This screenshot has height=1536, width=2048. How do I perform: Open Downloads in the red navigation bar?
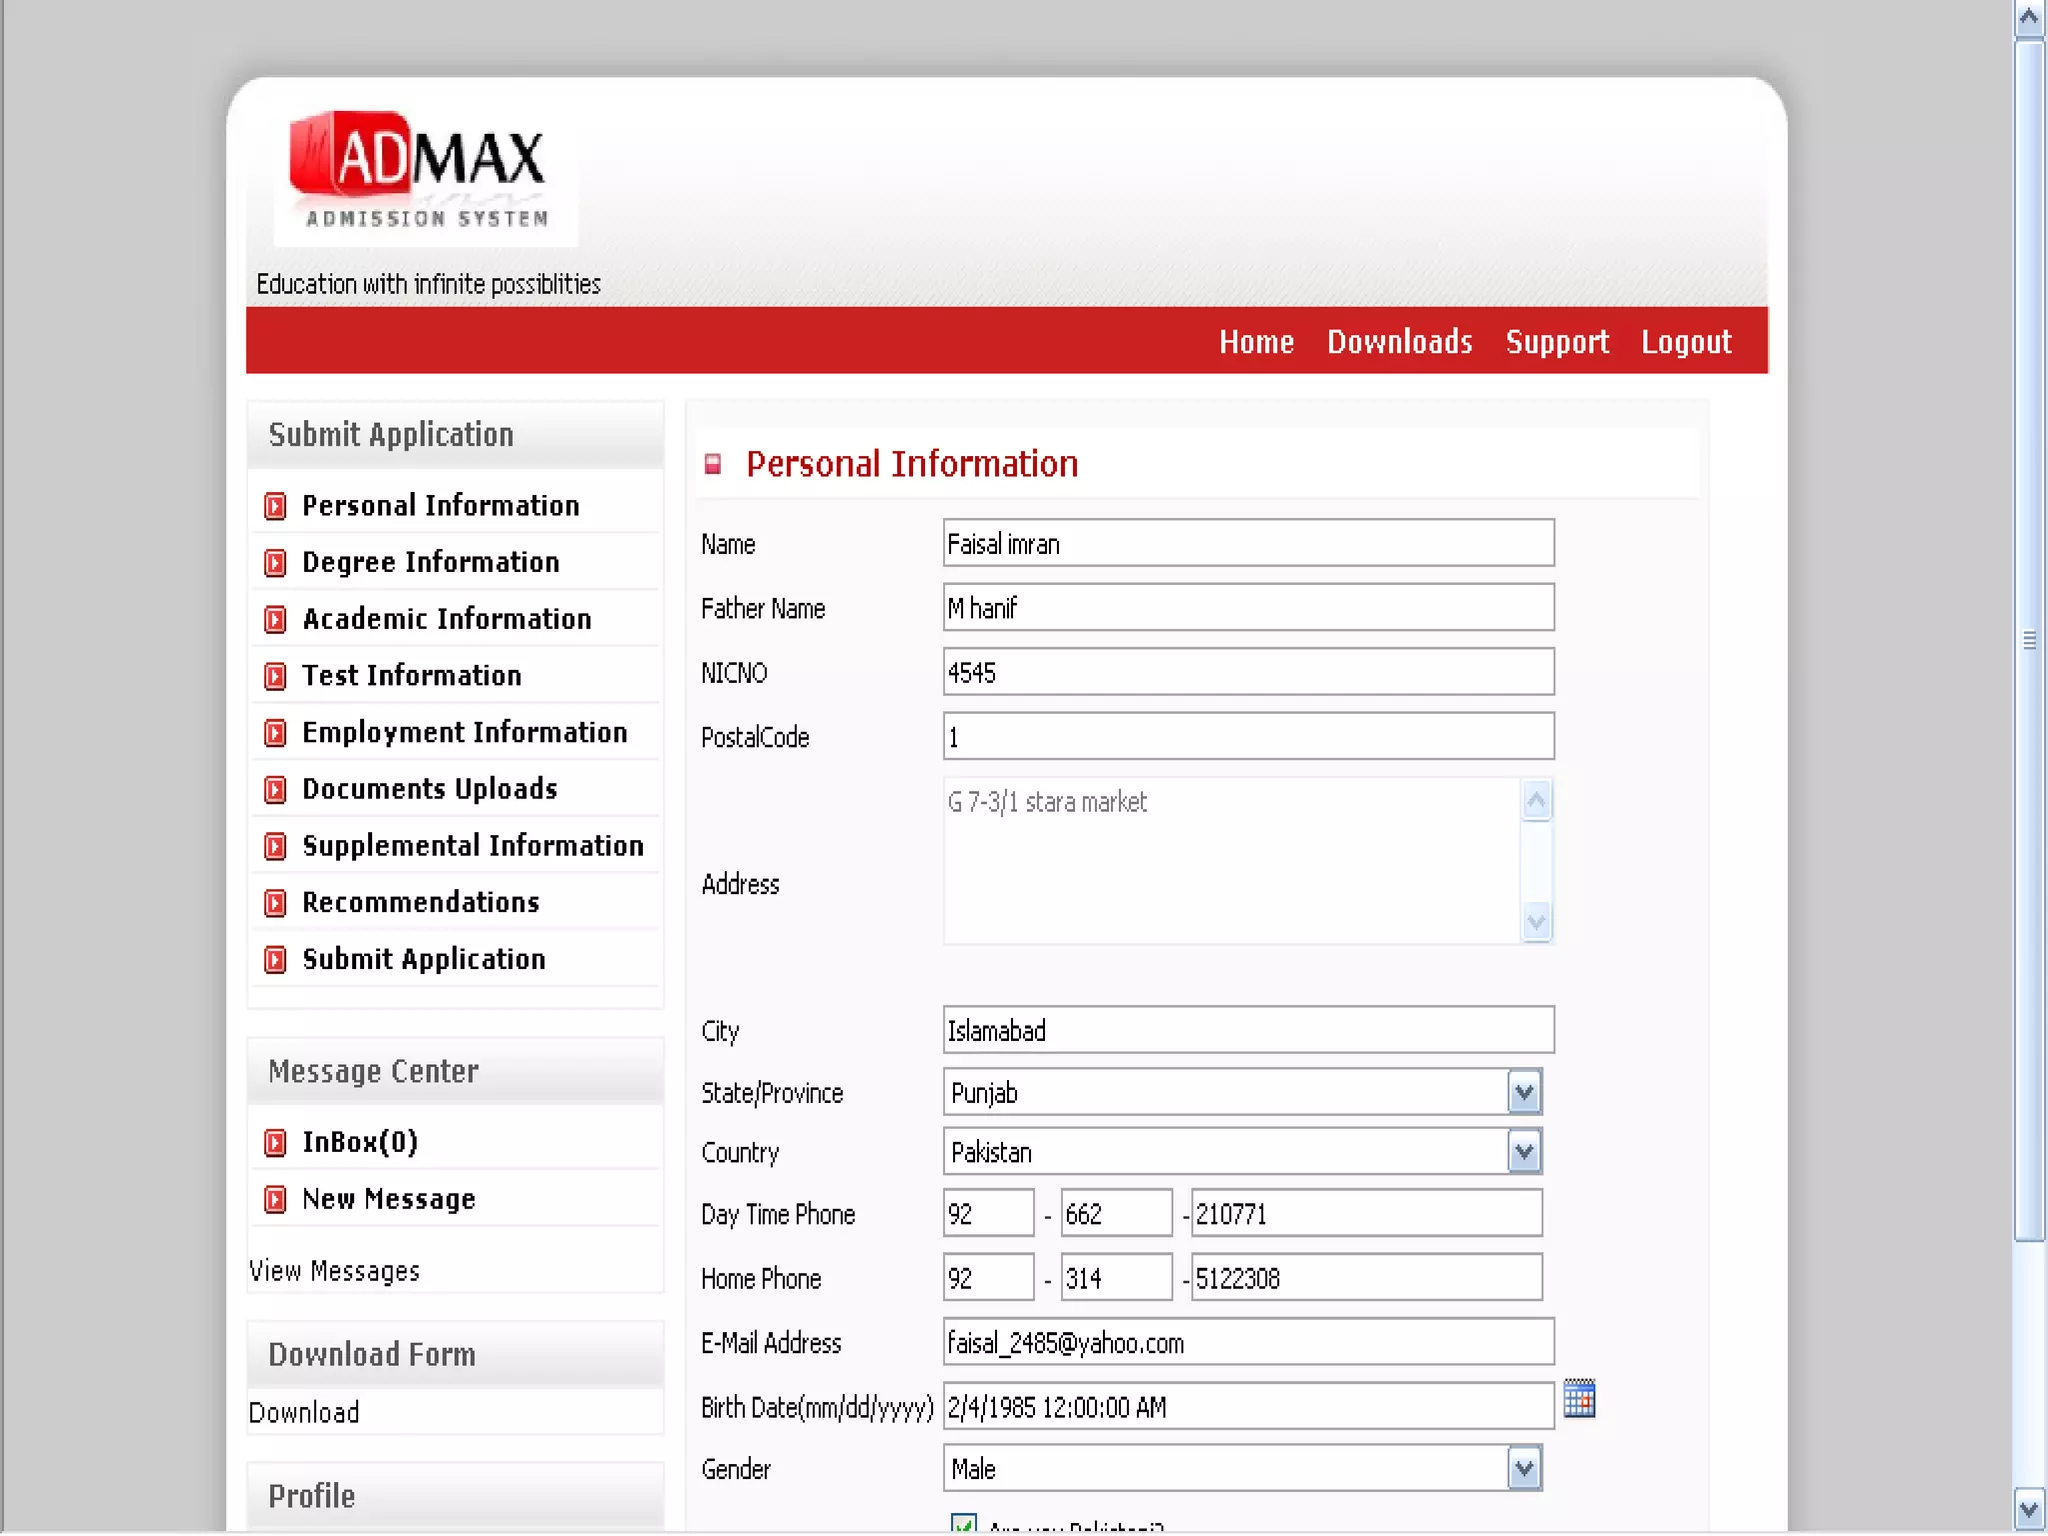coord(1399,342)
